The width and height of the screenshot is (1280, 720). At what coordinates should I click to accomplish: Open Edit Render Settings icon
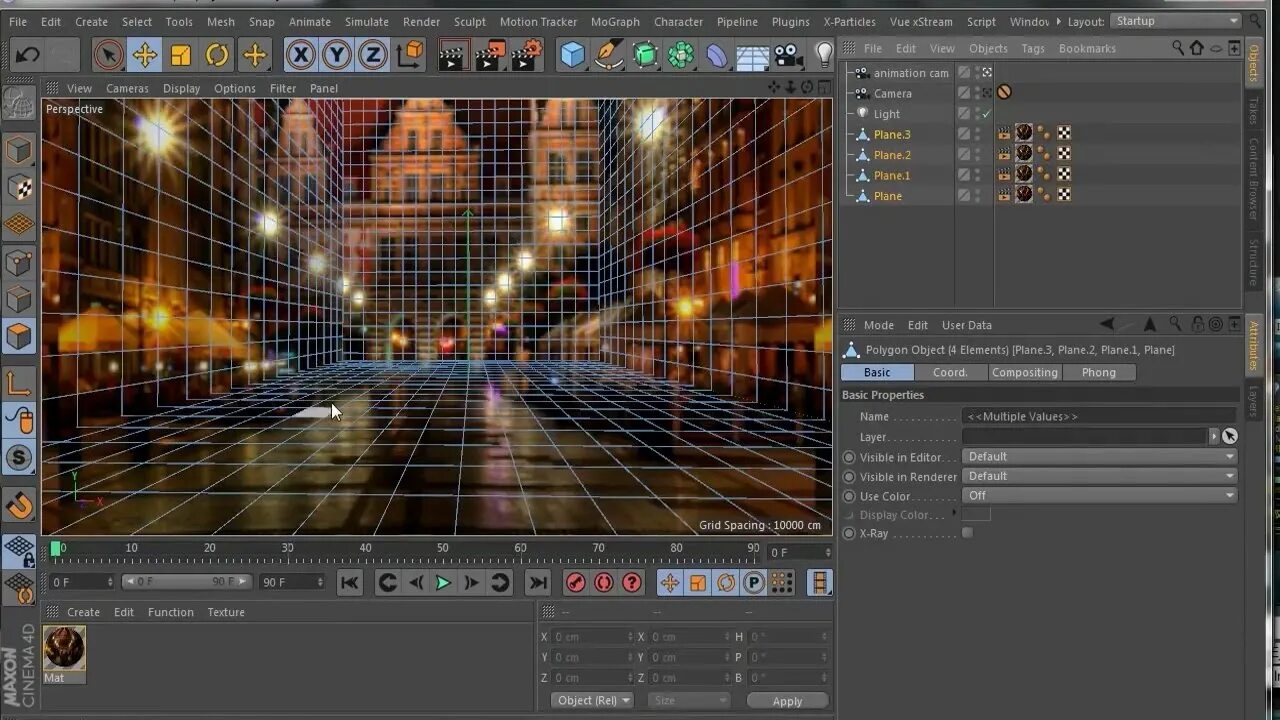click(527, 55)
